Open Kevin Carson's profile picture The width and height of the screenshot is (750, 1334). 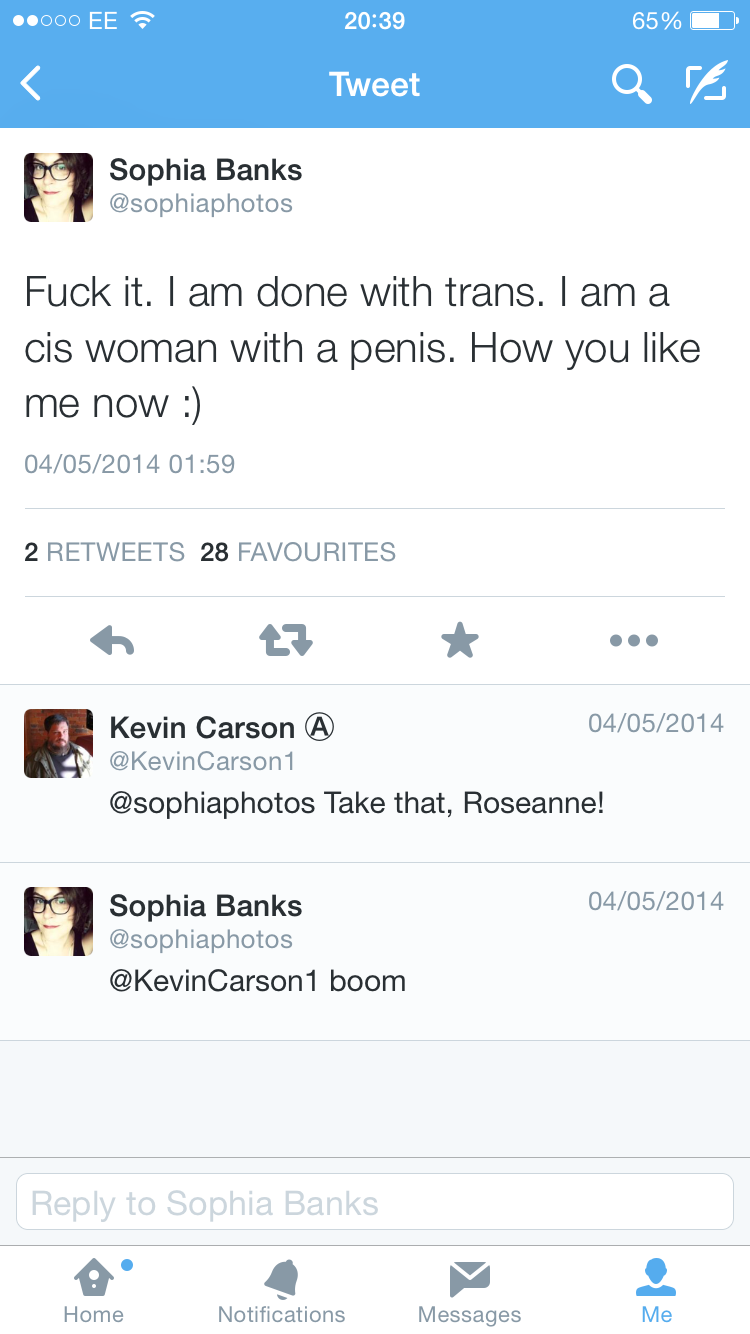58,744
